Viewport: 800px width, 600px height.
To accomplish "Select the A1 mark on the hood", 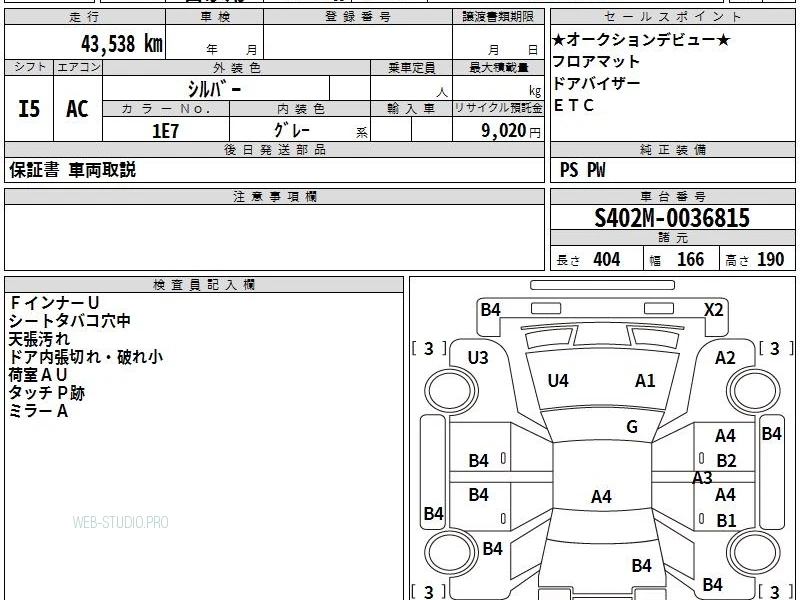I will pos(645,381).
